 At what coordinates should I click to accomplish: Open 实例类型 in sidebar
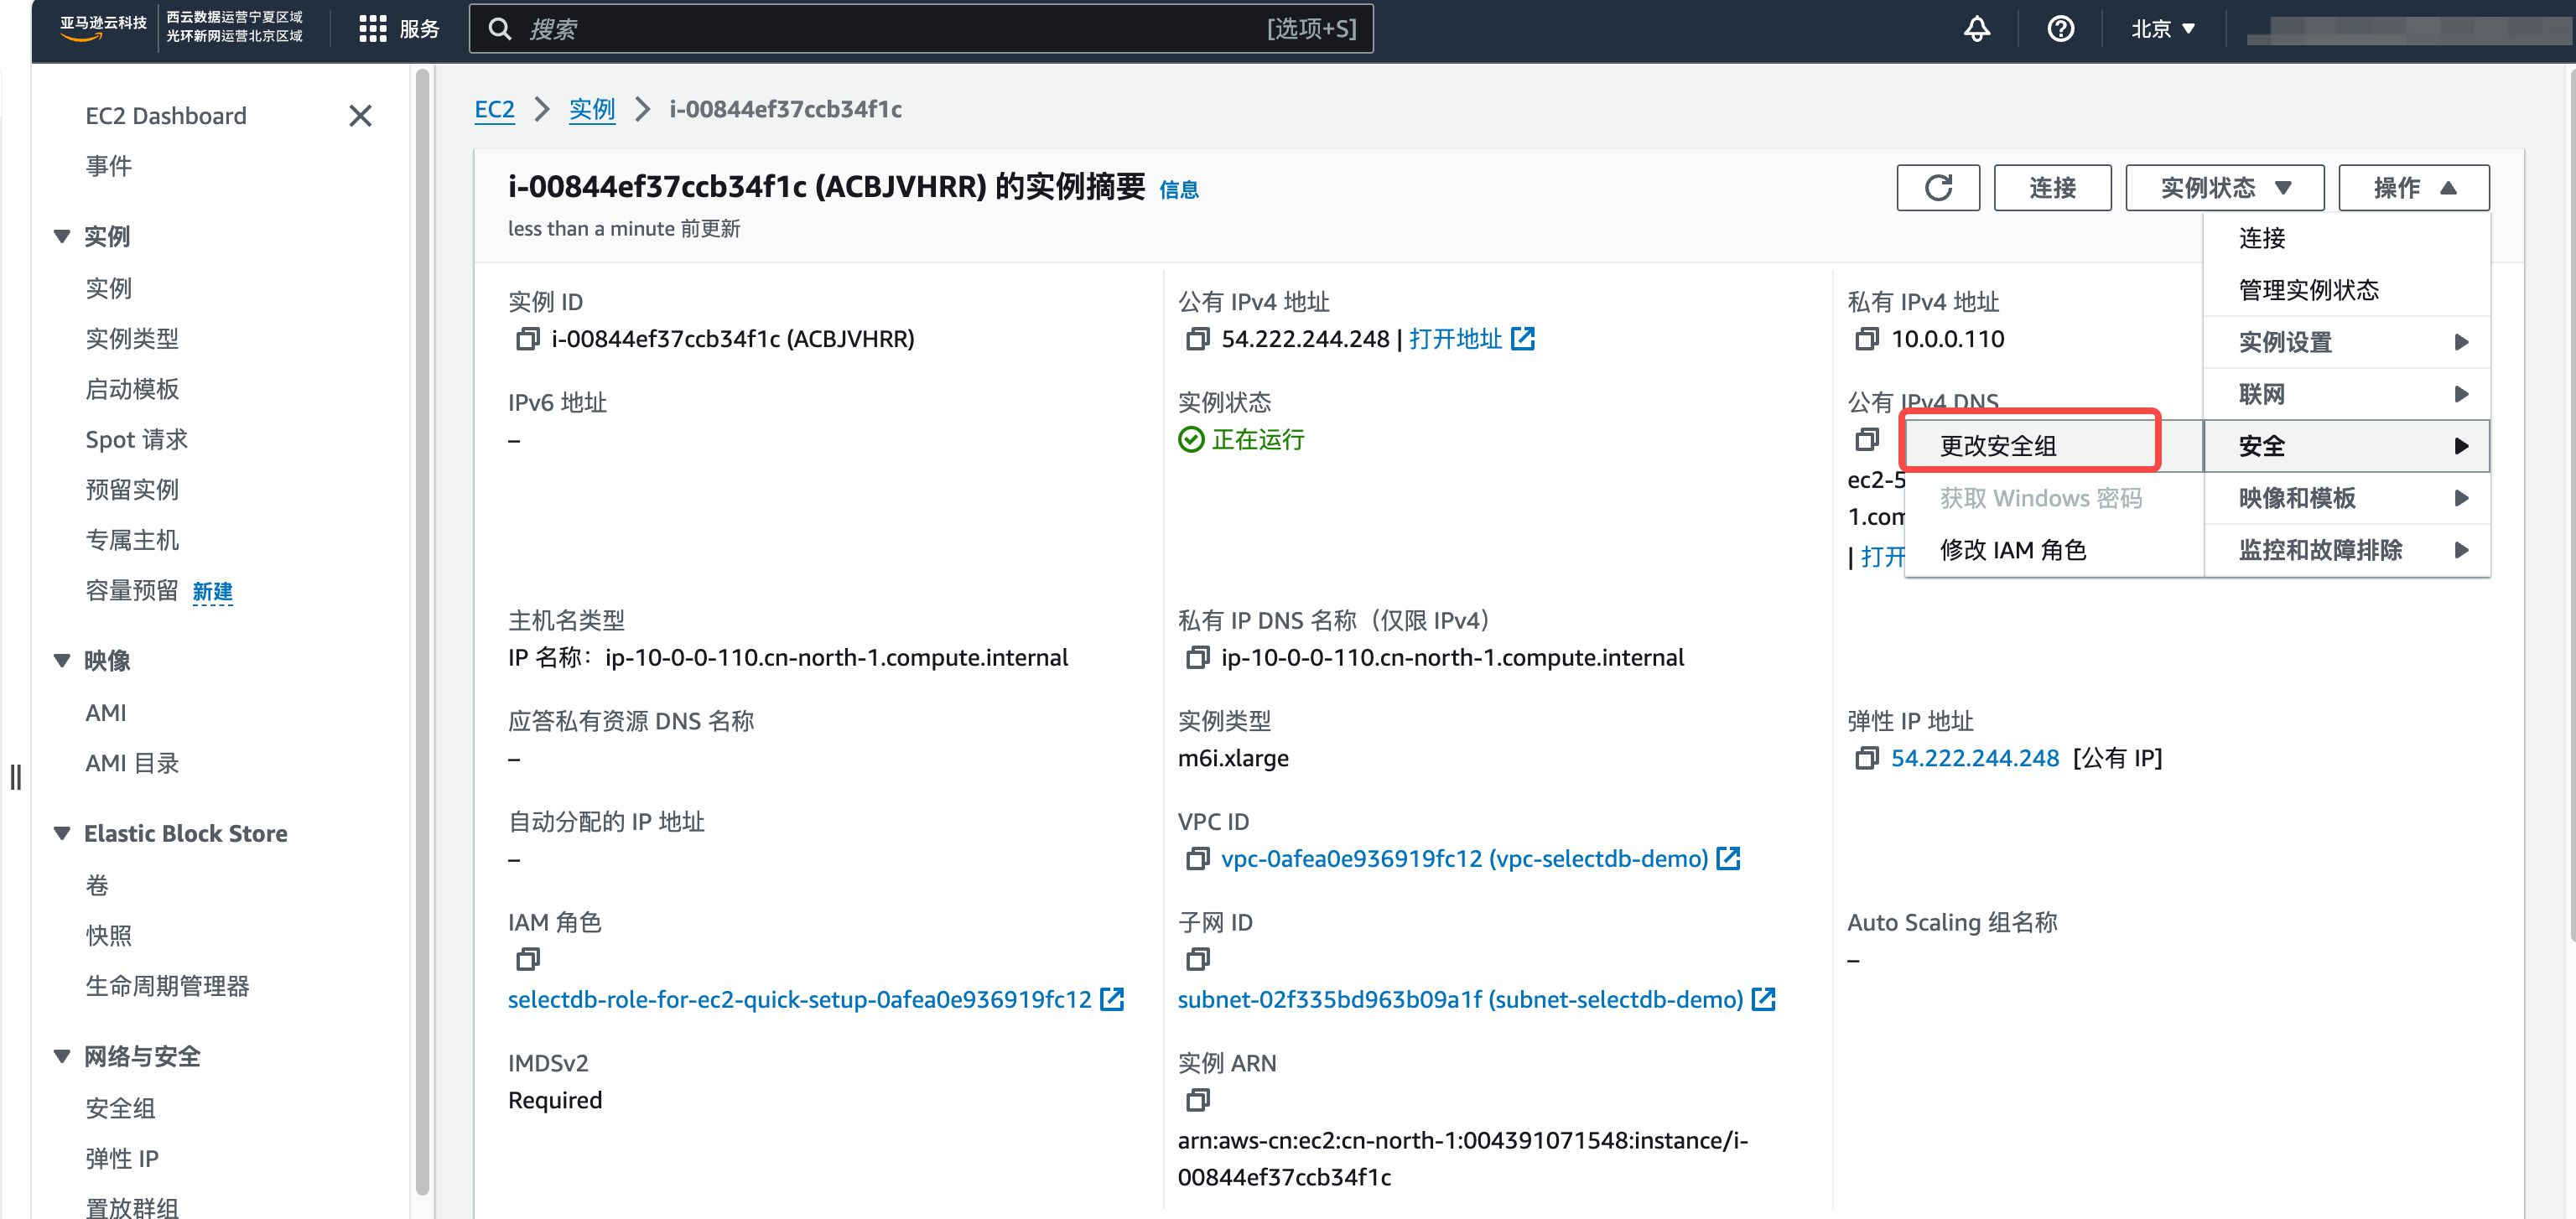click(x=132, y=339)
